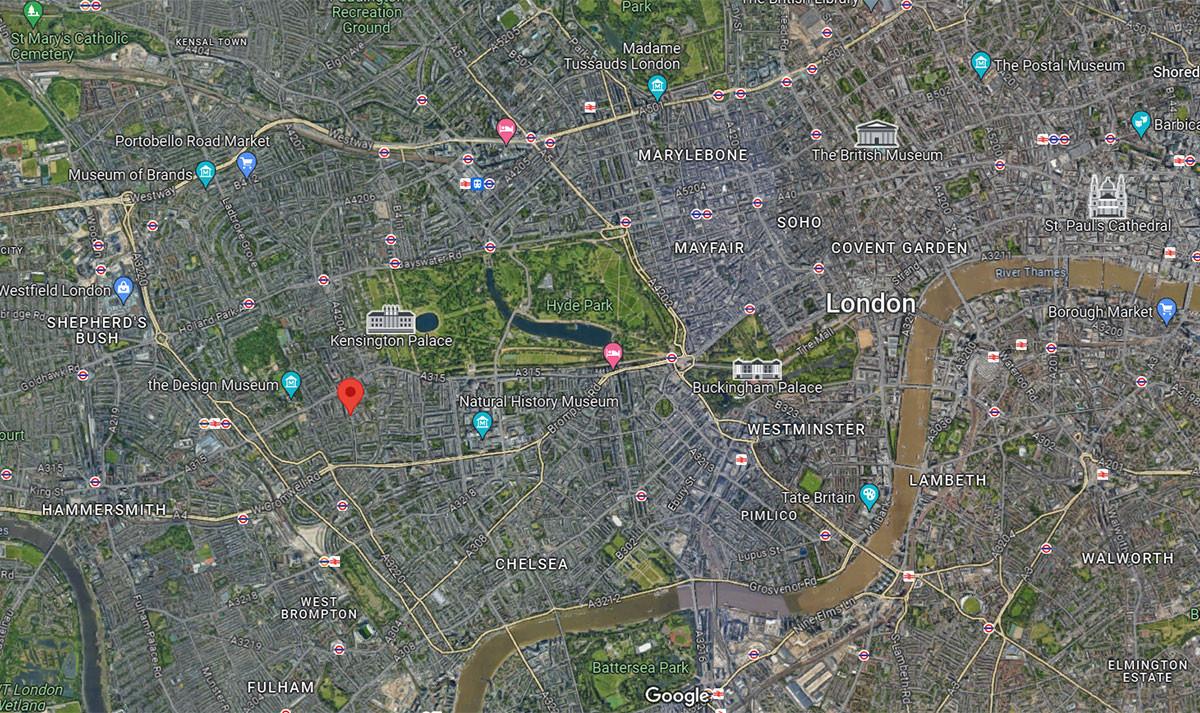This screenshot has height=713, width=1200.
Task: Click the Google logo watermark
Action: [677, 695]
